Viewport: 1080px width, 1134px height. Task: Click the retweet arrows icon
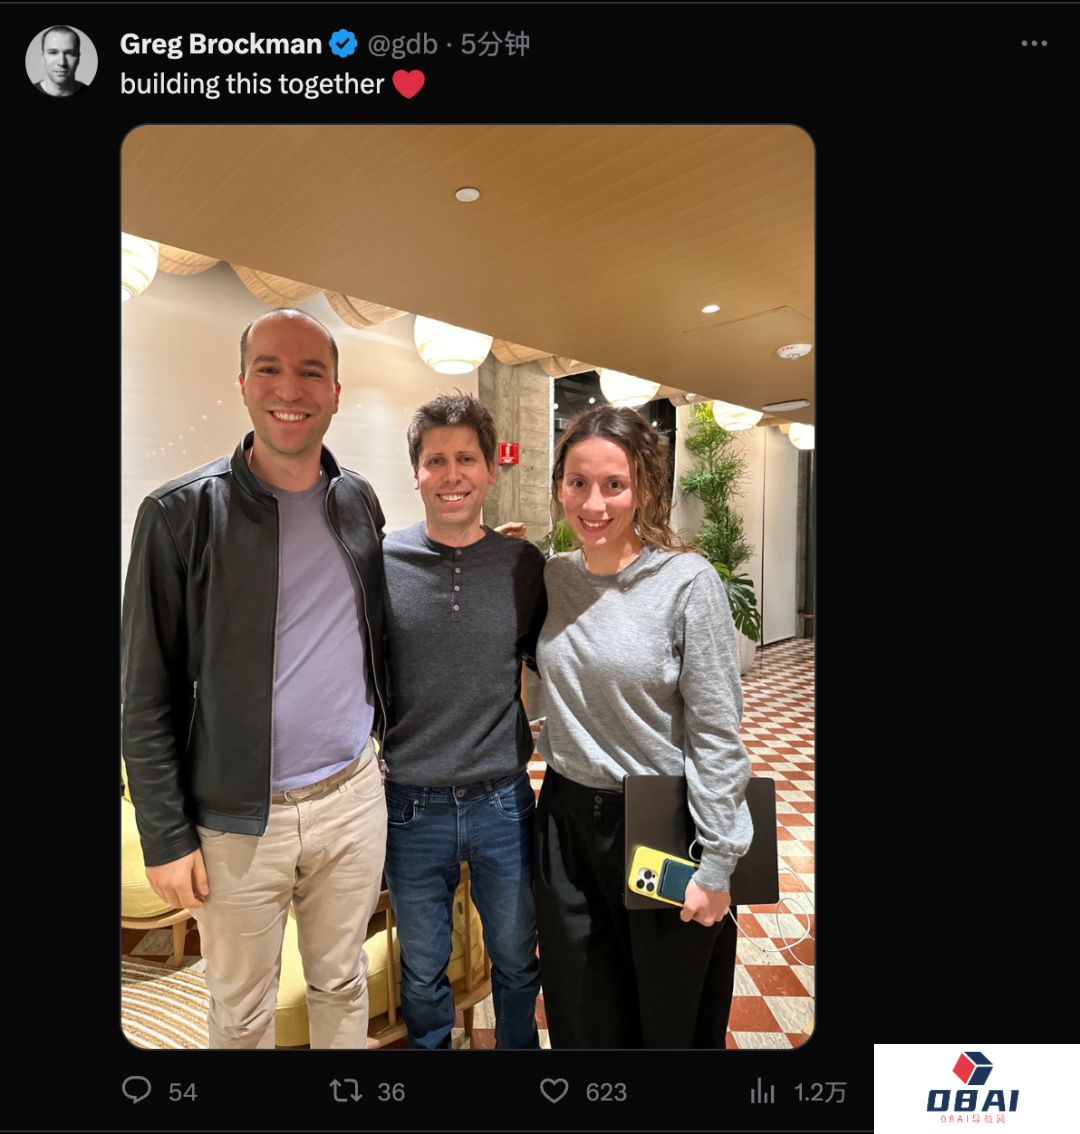pos(346,1091)
